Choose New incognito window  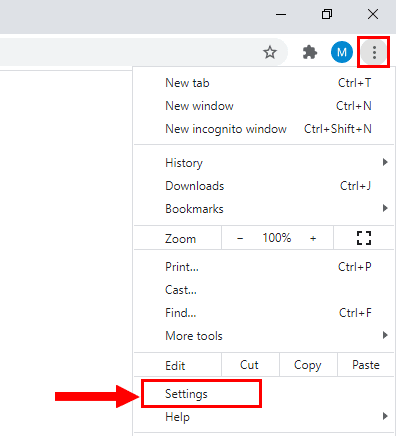point(264,129)
